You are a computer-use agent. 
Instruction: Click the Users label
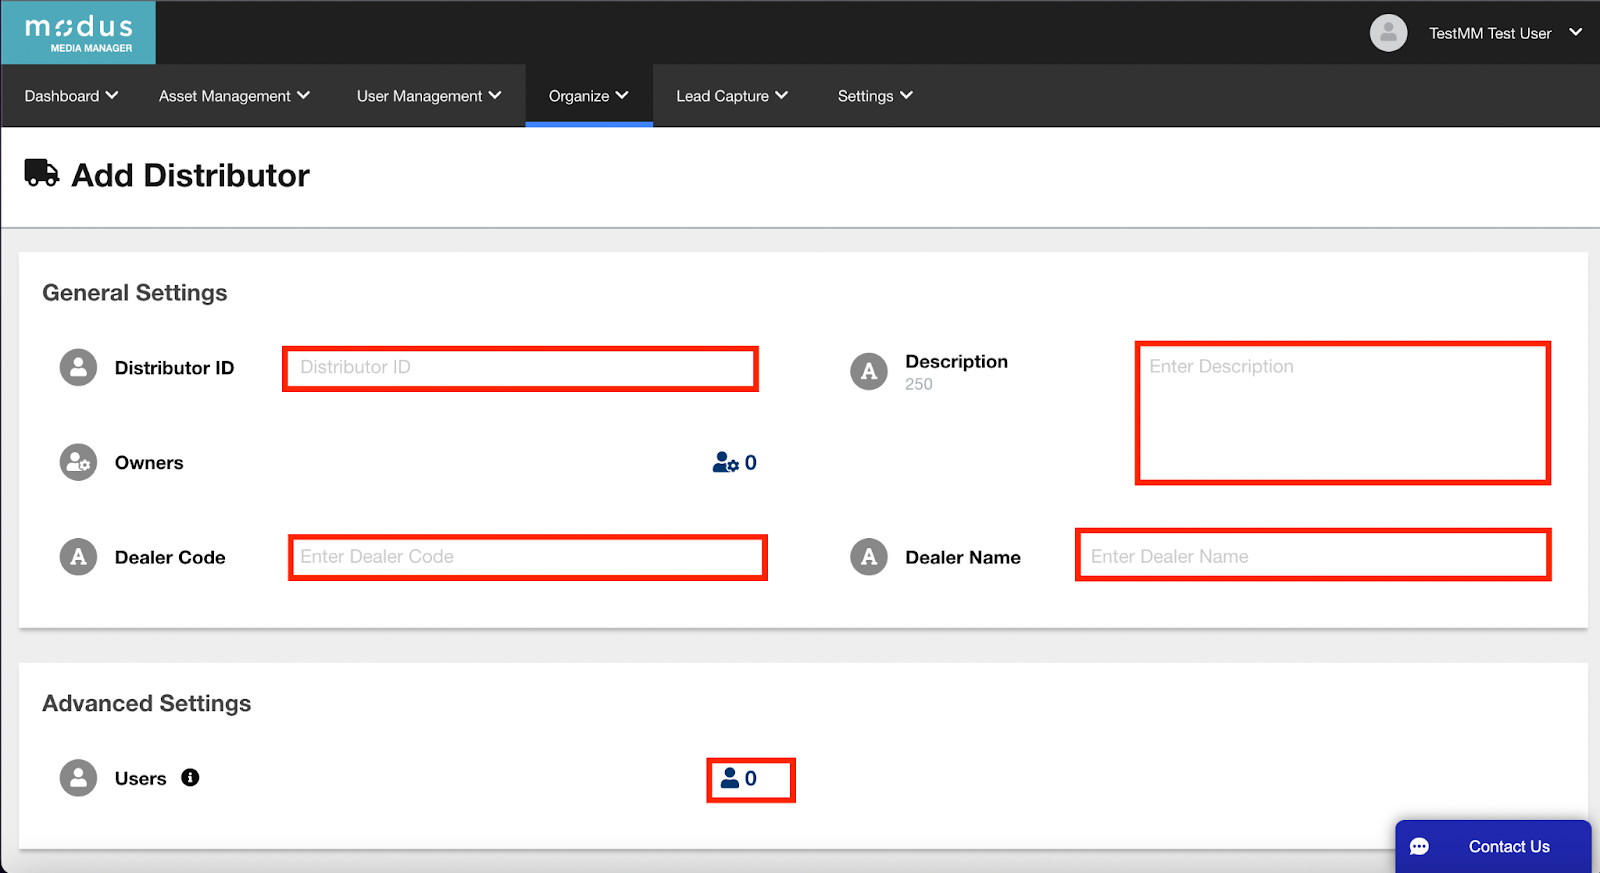click(140, 779)
